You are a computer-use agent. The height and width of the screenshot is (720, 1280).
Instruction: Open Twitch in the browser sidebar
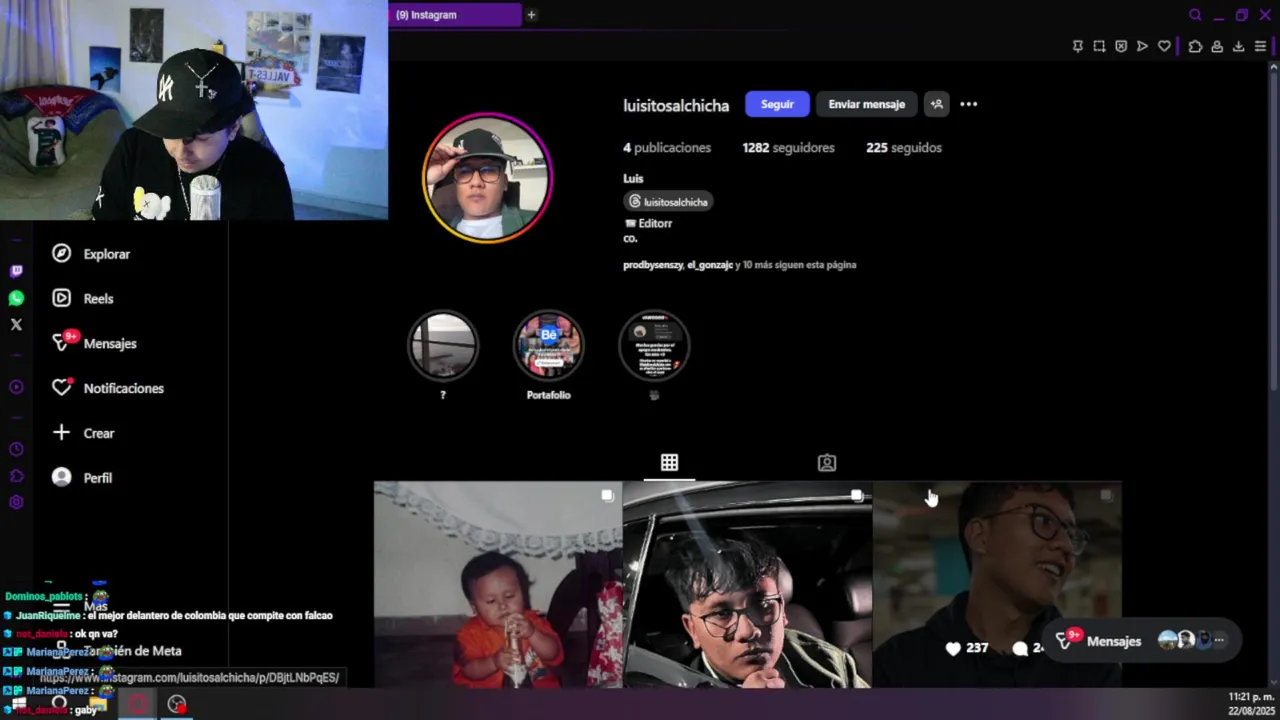16,271
